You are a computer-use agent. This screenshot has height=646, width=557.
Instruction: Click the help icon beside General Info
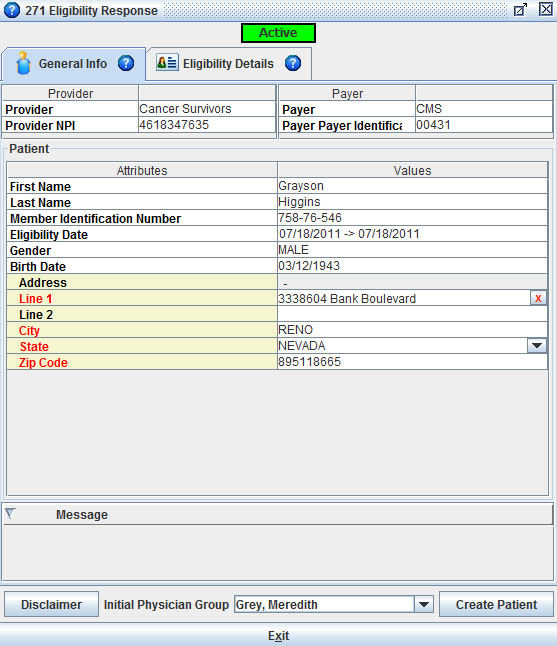[126, 63]
